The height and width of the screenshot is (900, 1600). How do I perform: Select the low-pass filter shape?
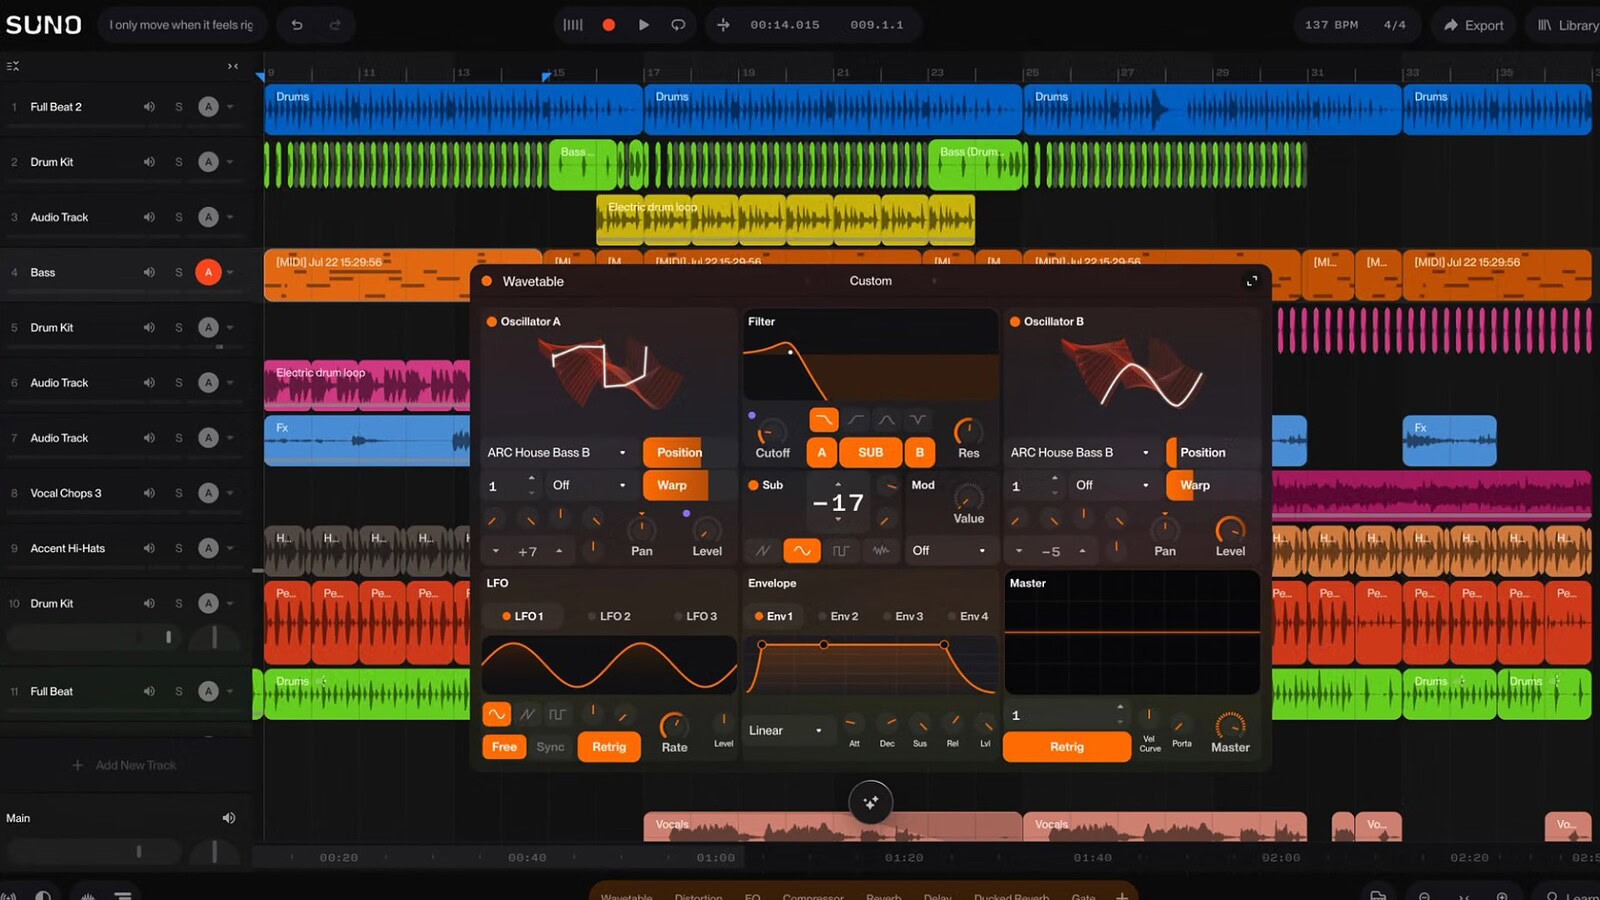point(823,419)
